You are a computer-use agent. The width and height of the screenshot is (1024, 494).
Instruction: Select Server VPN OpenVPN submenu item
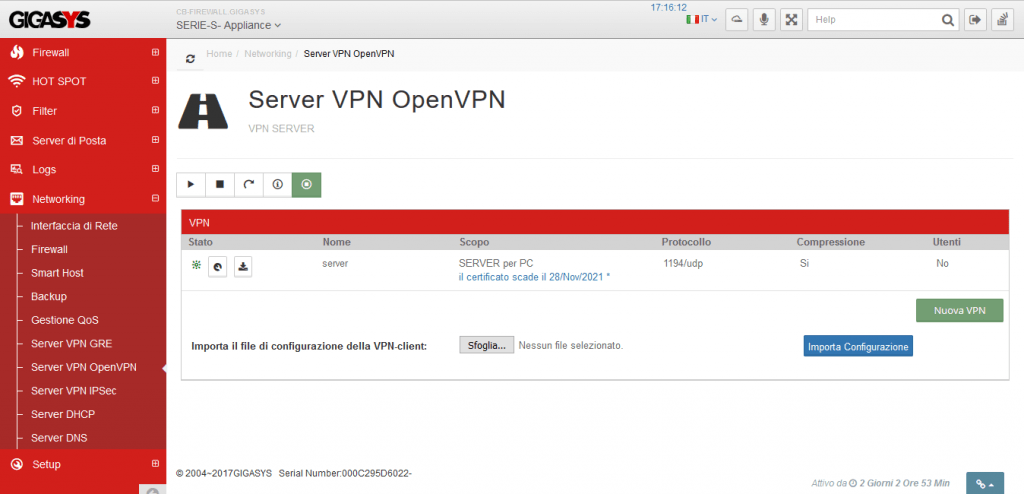click(84, 367)
